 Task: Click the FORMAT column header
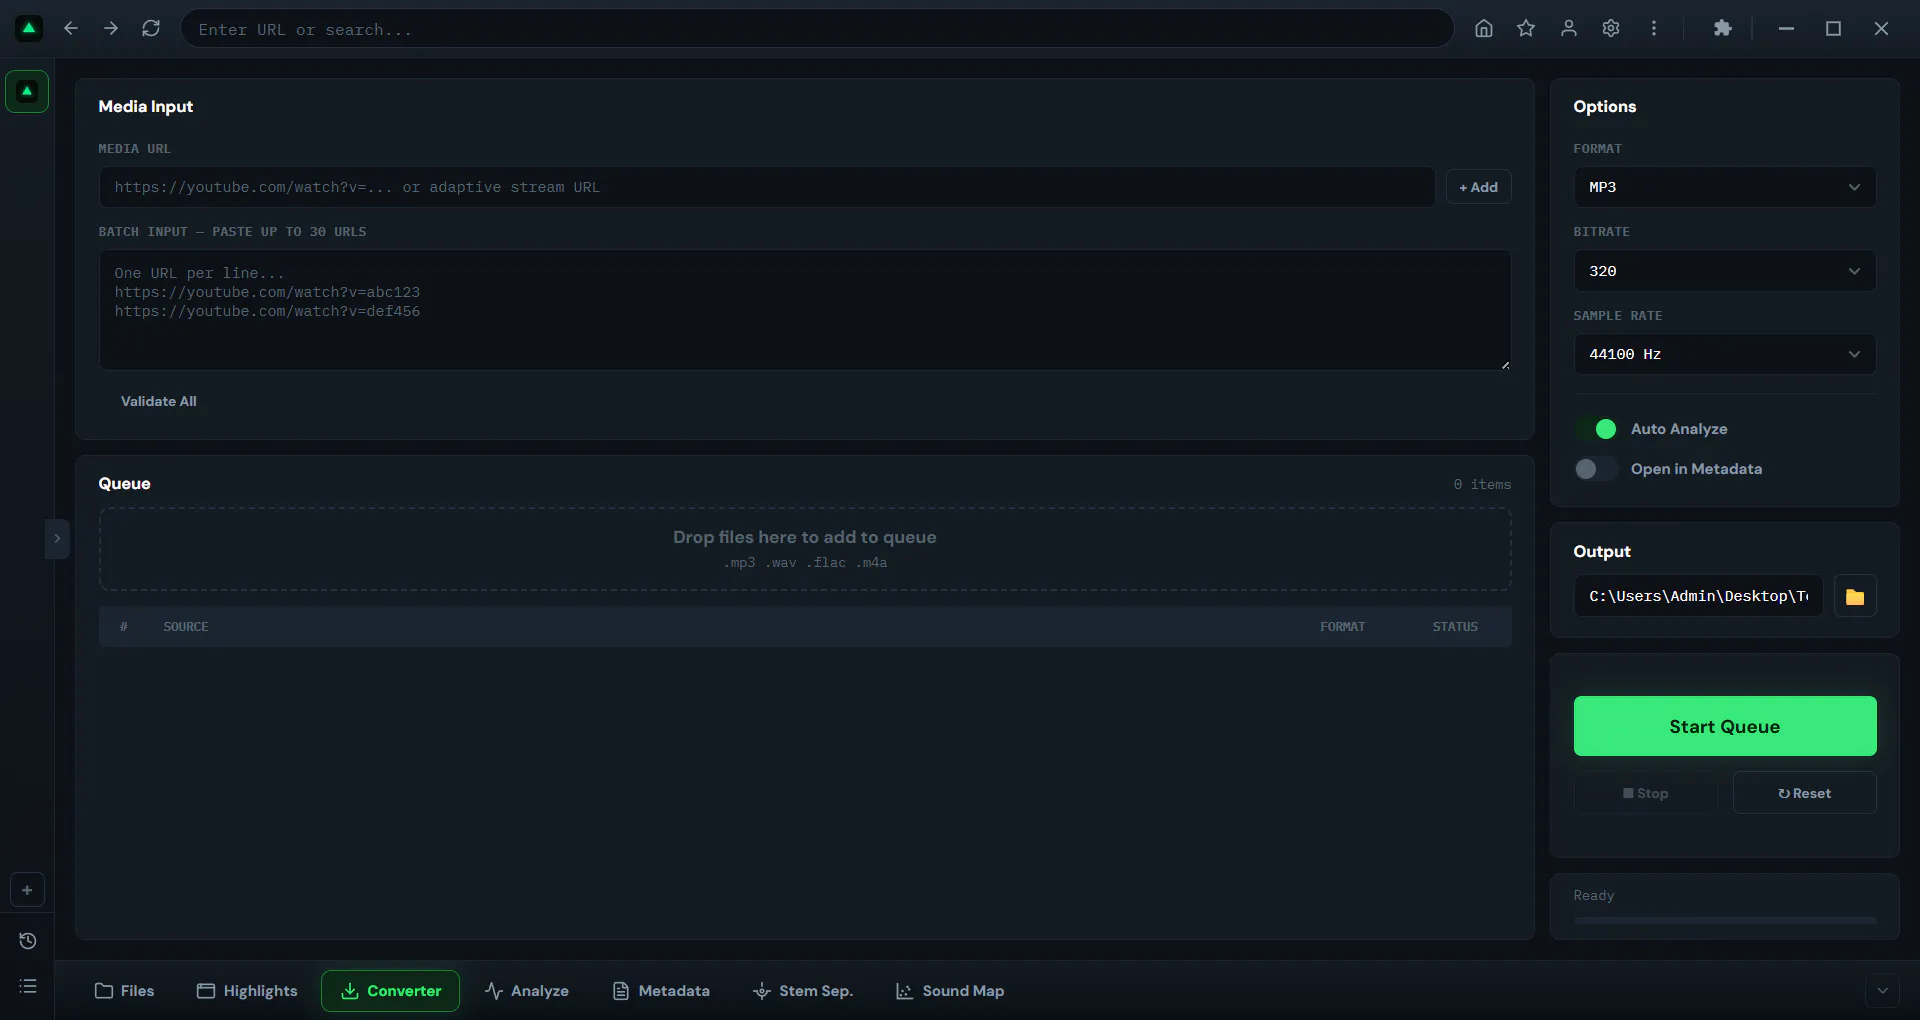pyautogui.click(x=1342, y=627)
